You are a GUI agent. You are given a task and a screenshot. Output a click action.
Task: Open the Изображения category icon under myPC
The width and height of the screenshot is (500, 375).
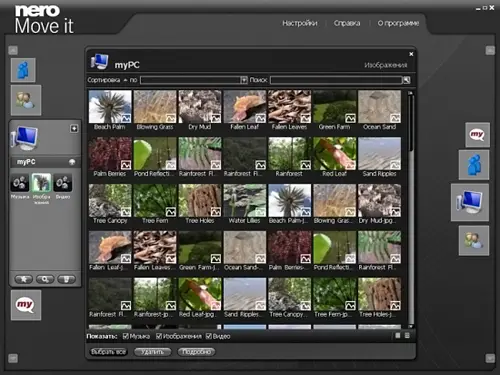pyautogui.click(x=41, y=183)
